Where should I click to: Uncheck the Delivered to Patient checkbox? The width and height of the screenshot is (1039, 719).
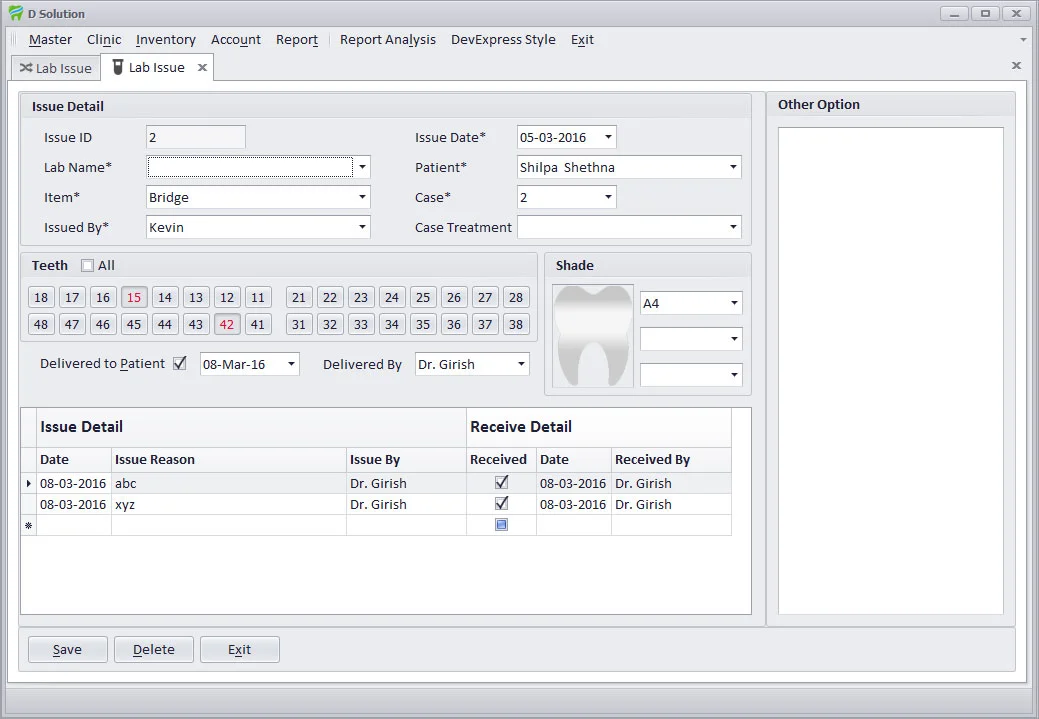(179, 364)
